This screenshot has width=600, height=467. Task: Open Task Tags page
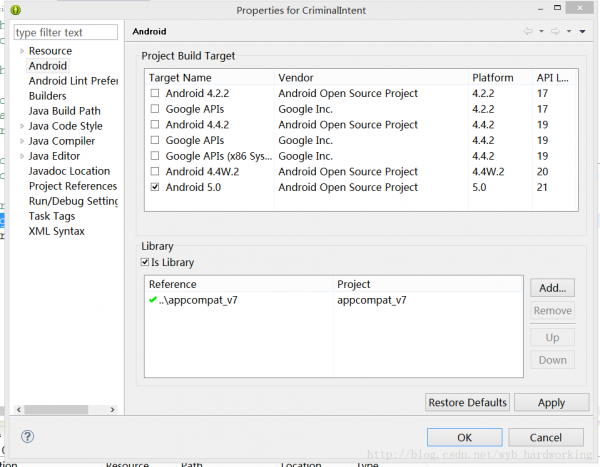pos(52,216)
